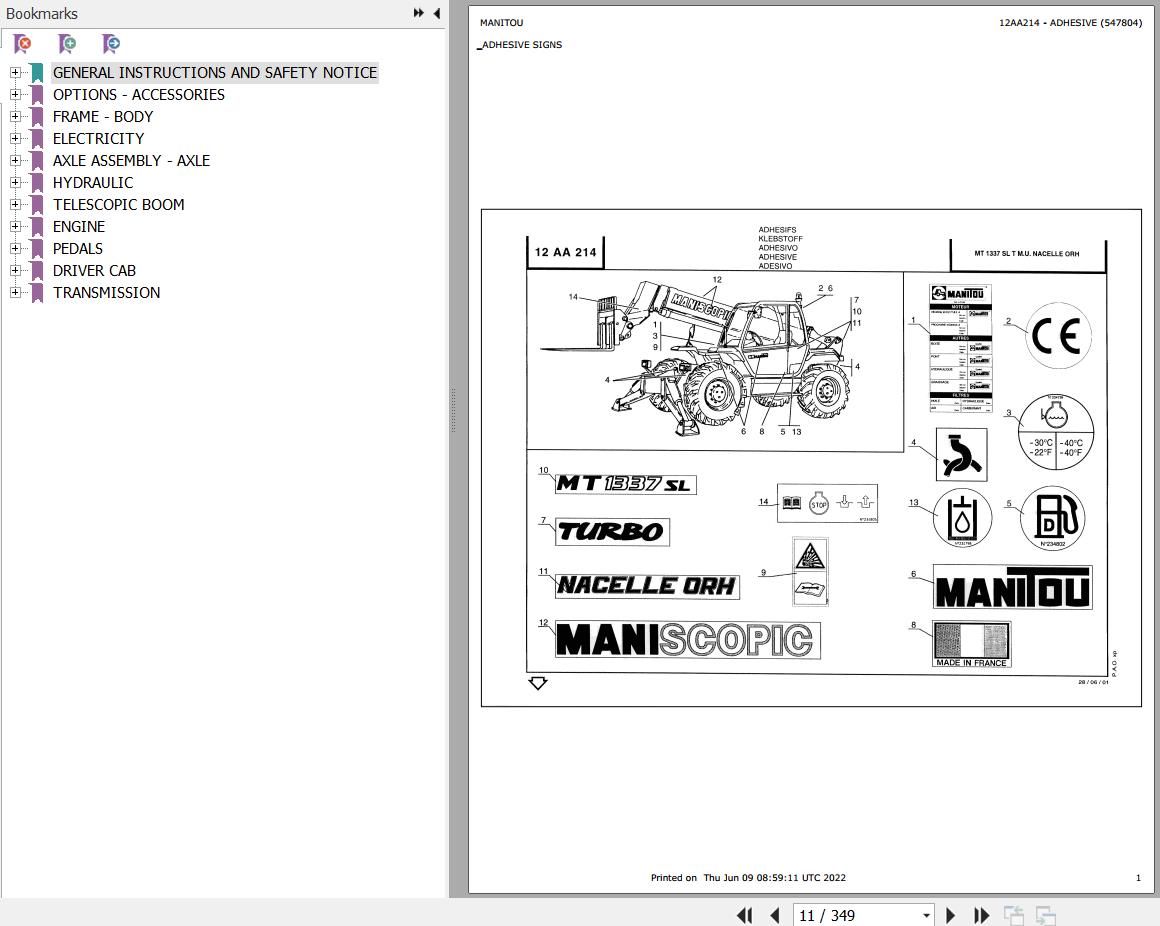
Task: Expand the OPTIONS - ACCESSORIES bookmark
Action: click(15, 95)
